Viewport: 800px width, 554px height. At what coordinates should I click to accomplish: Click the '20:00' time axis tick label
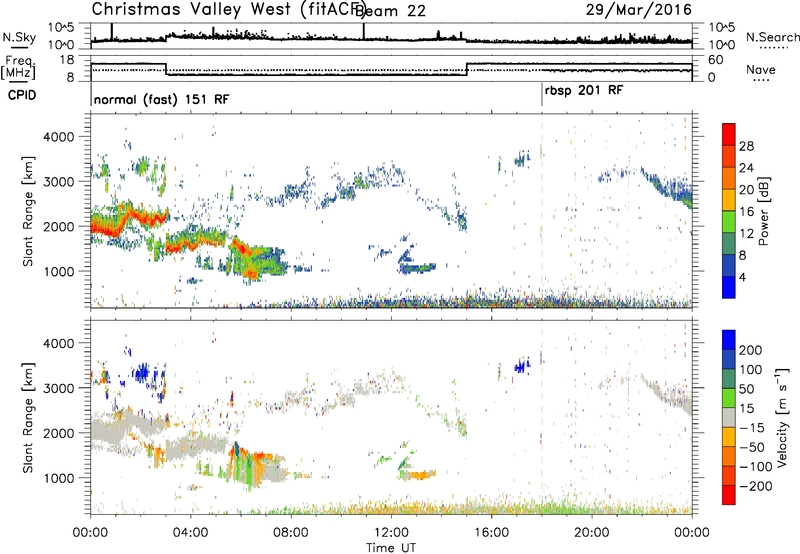592,533
